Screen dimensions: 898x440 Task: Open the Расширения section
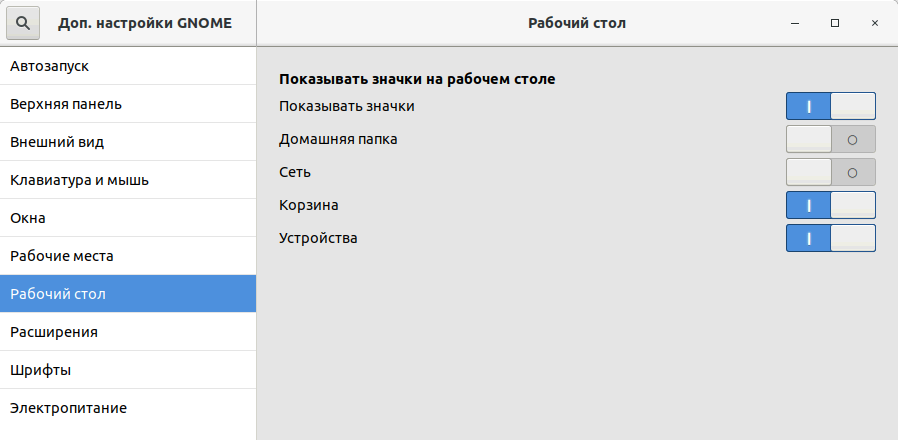point(128,332)
